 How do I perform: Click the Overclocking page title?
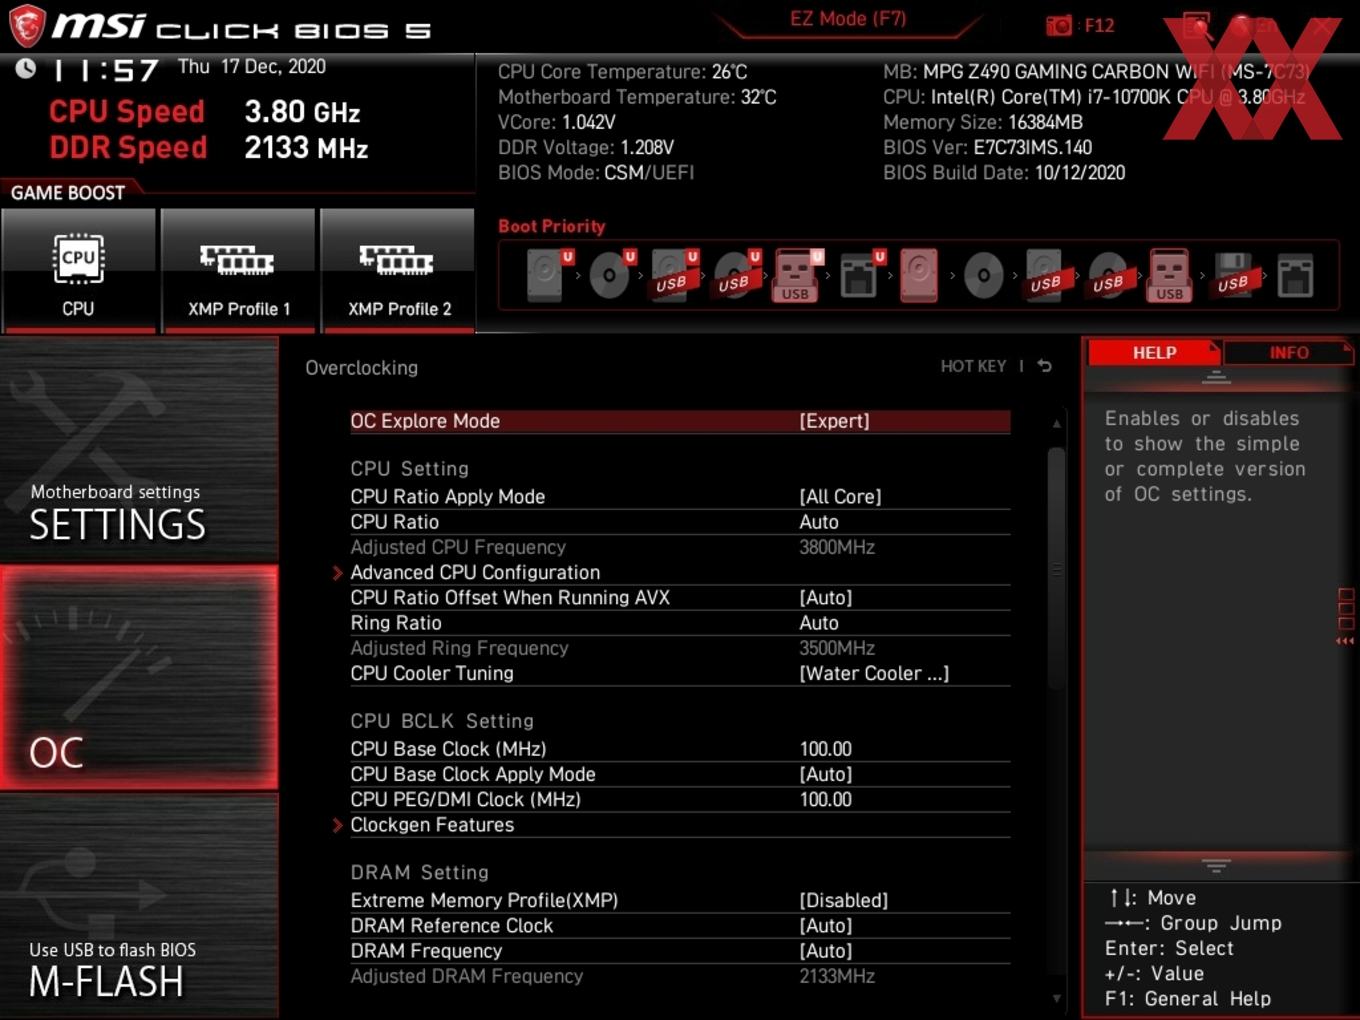coord(361,368)
